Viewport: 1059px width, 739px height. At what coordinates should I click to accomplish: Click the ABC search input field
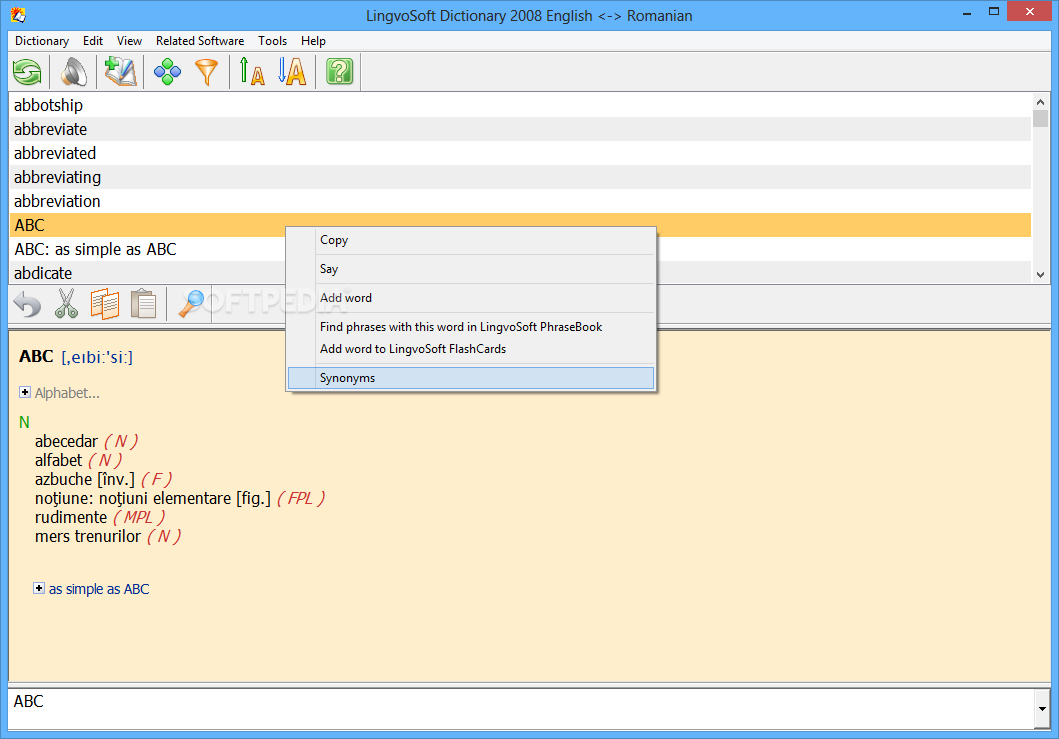point(522,709)
